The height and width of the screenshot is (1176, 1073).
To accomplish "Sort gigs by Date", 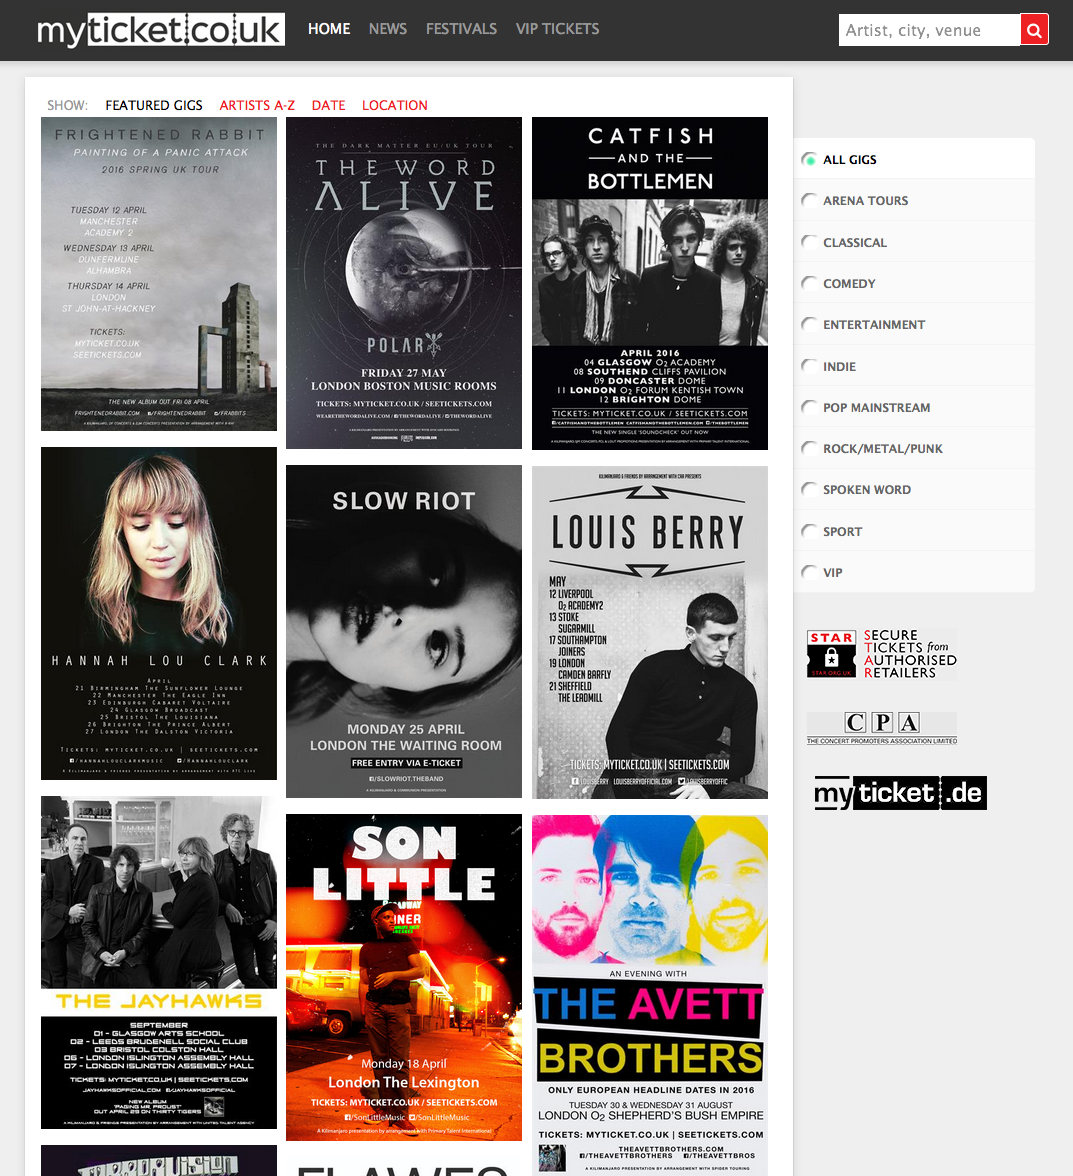I will 328,106.
